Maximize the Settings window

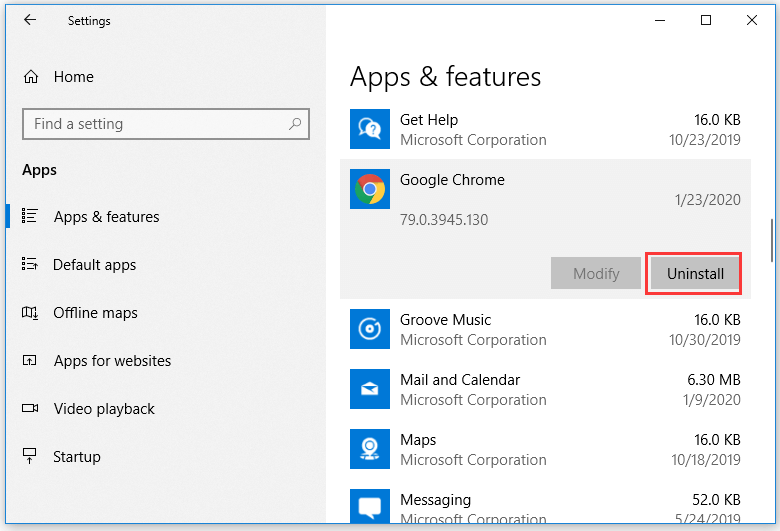coord(705,20)
